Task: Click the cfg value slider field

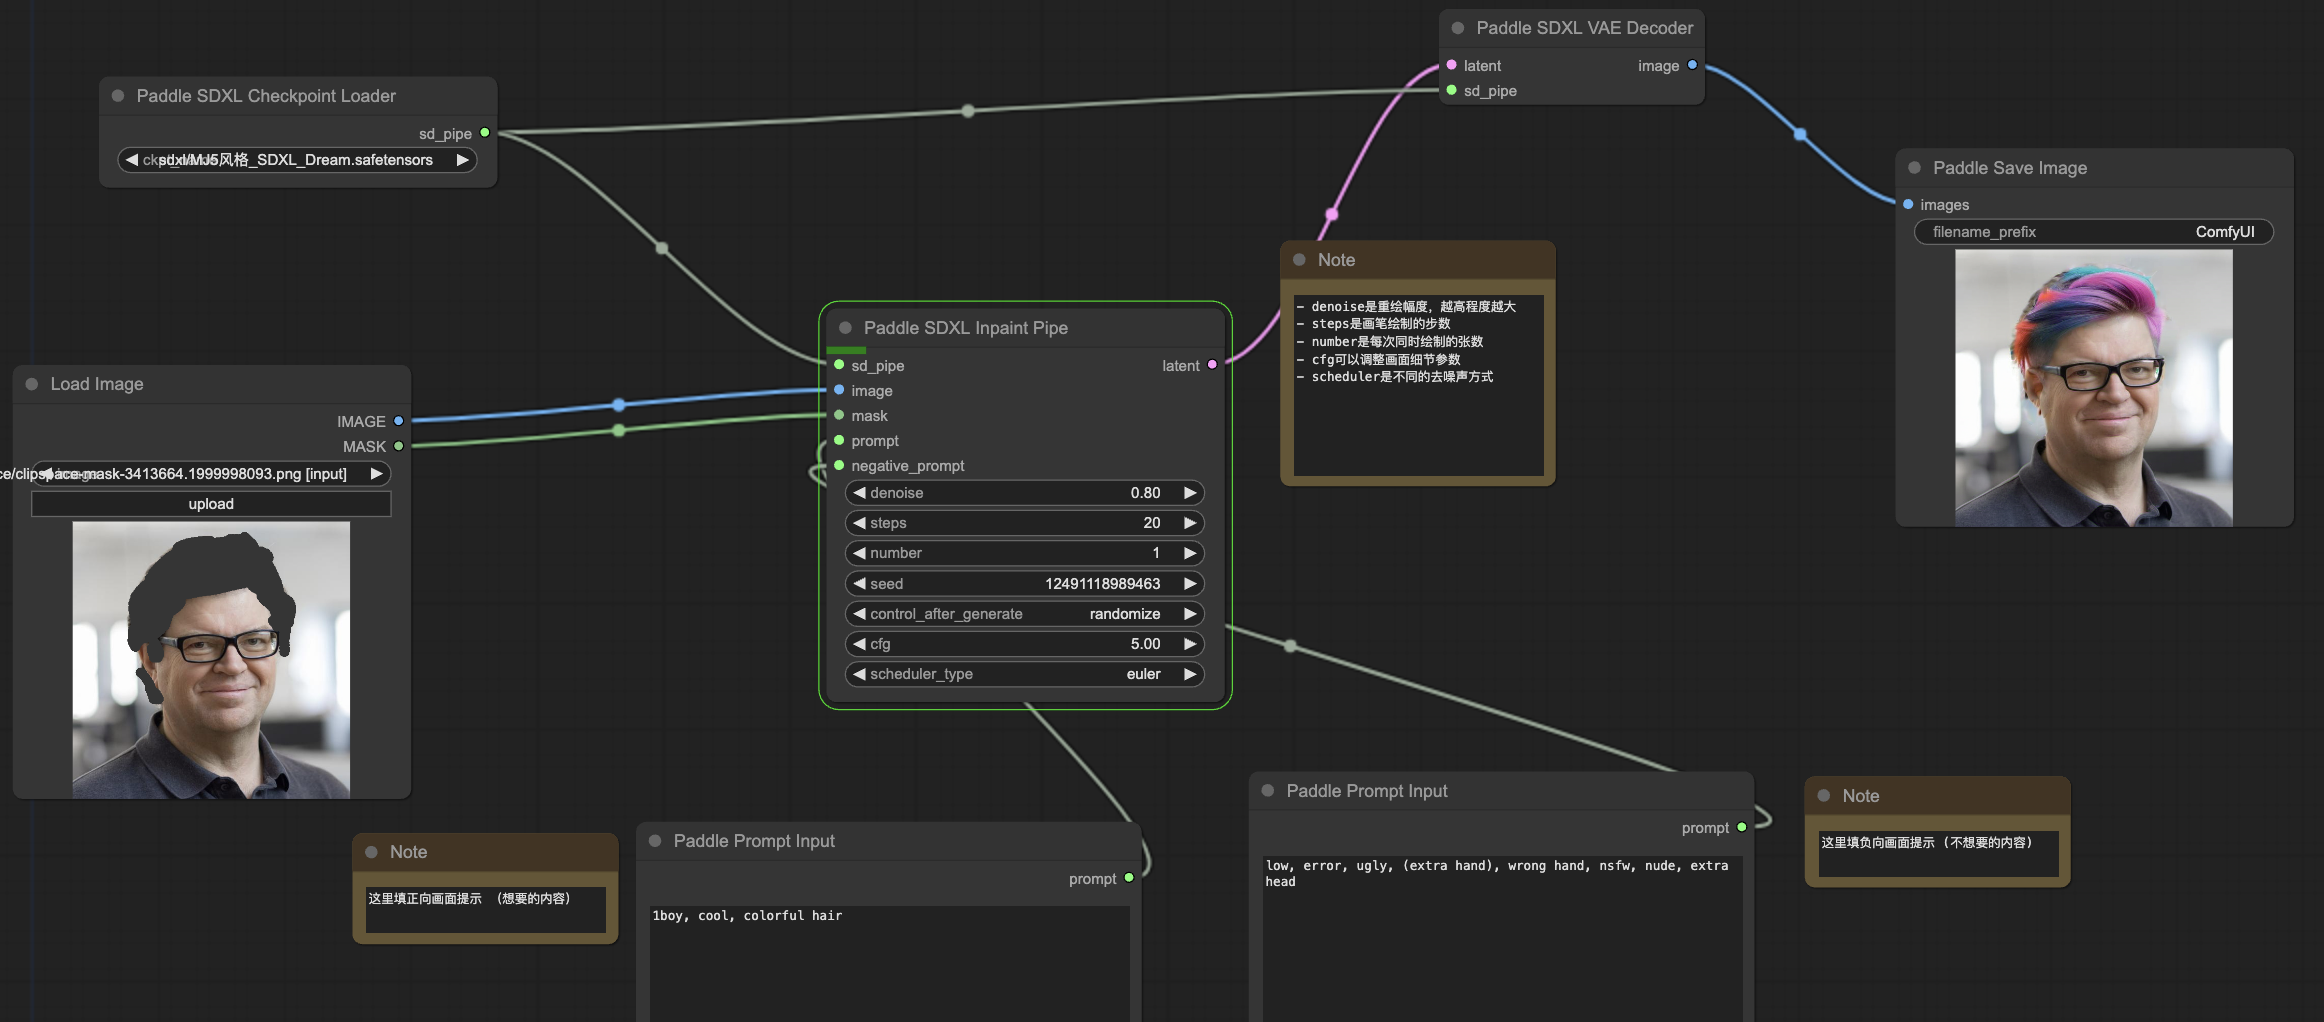Action: point(1024,644)
